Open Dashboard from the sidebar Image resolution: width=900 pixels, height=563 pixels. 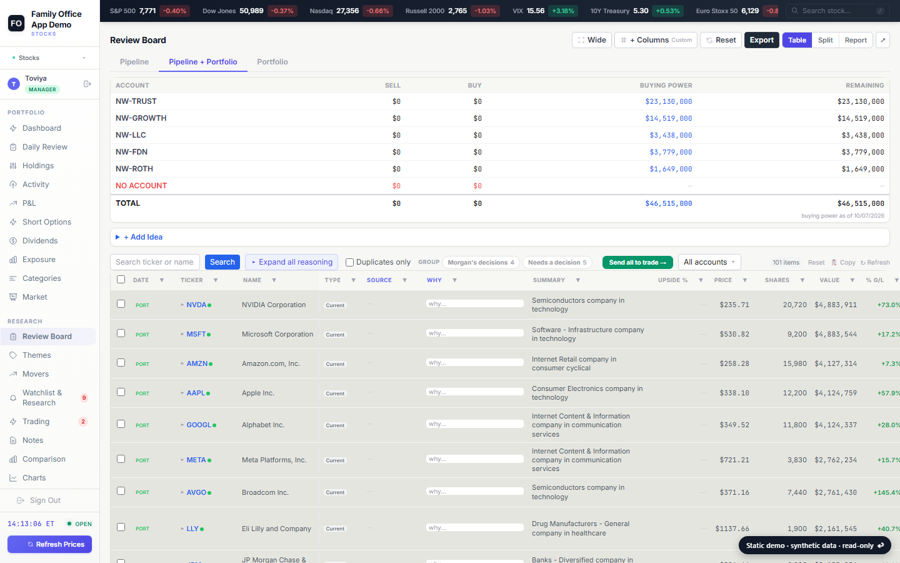pyautogui.click(x=41, y=128)
